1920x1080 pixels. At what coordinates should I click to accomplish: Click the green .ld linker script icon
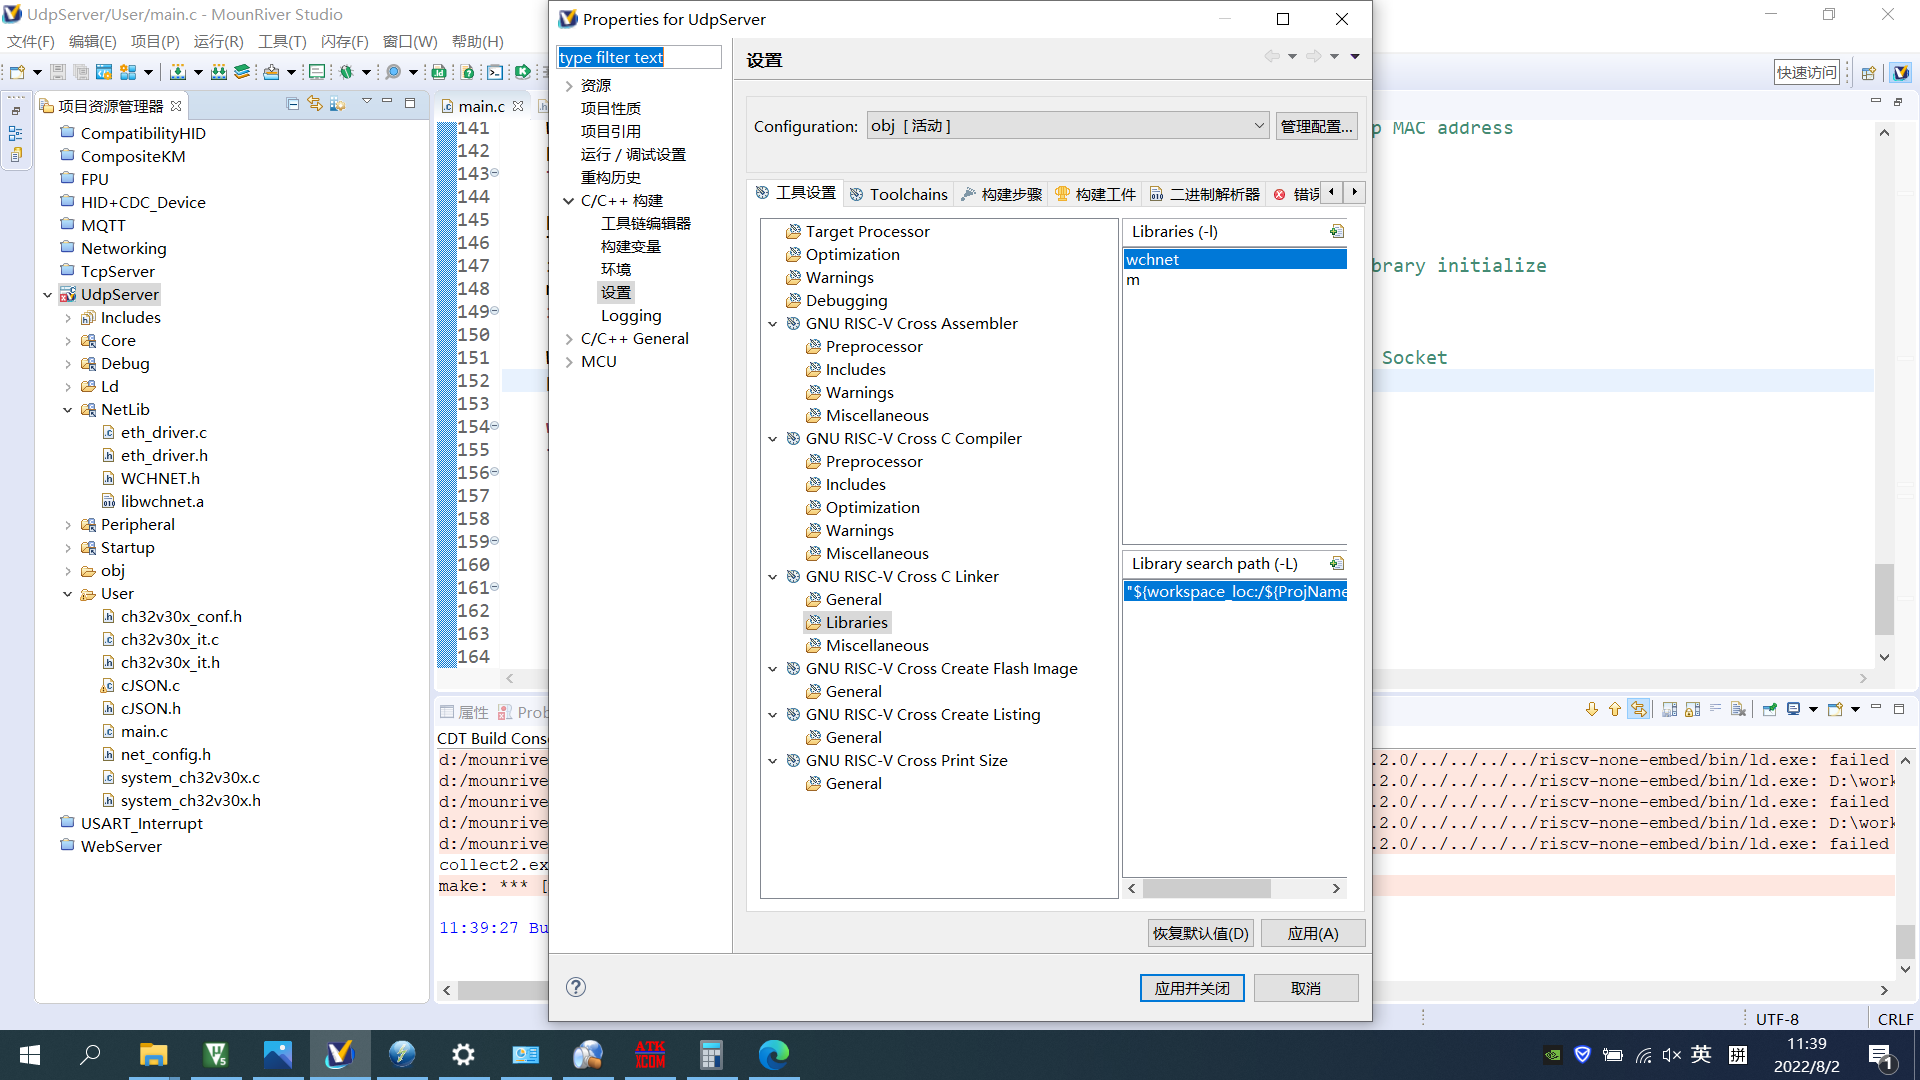pyautogui.click(x=439, y=72)
